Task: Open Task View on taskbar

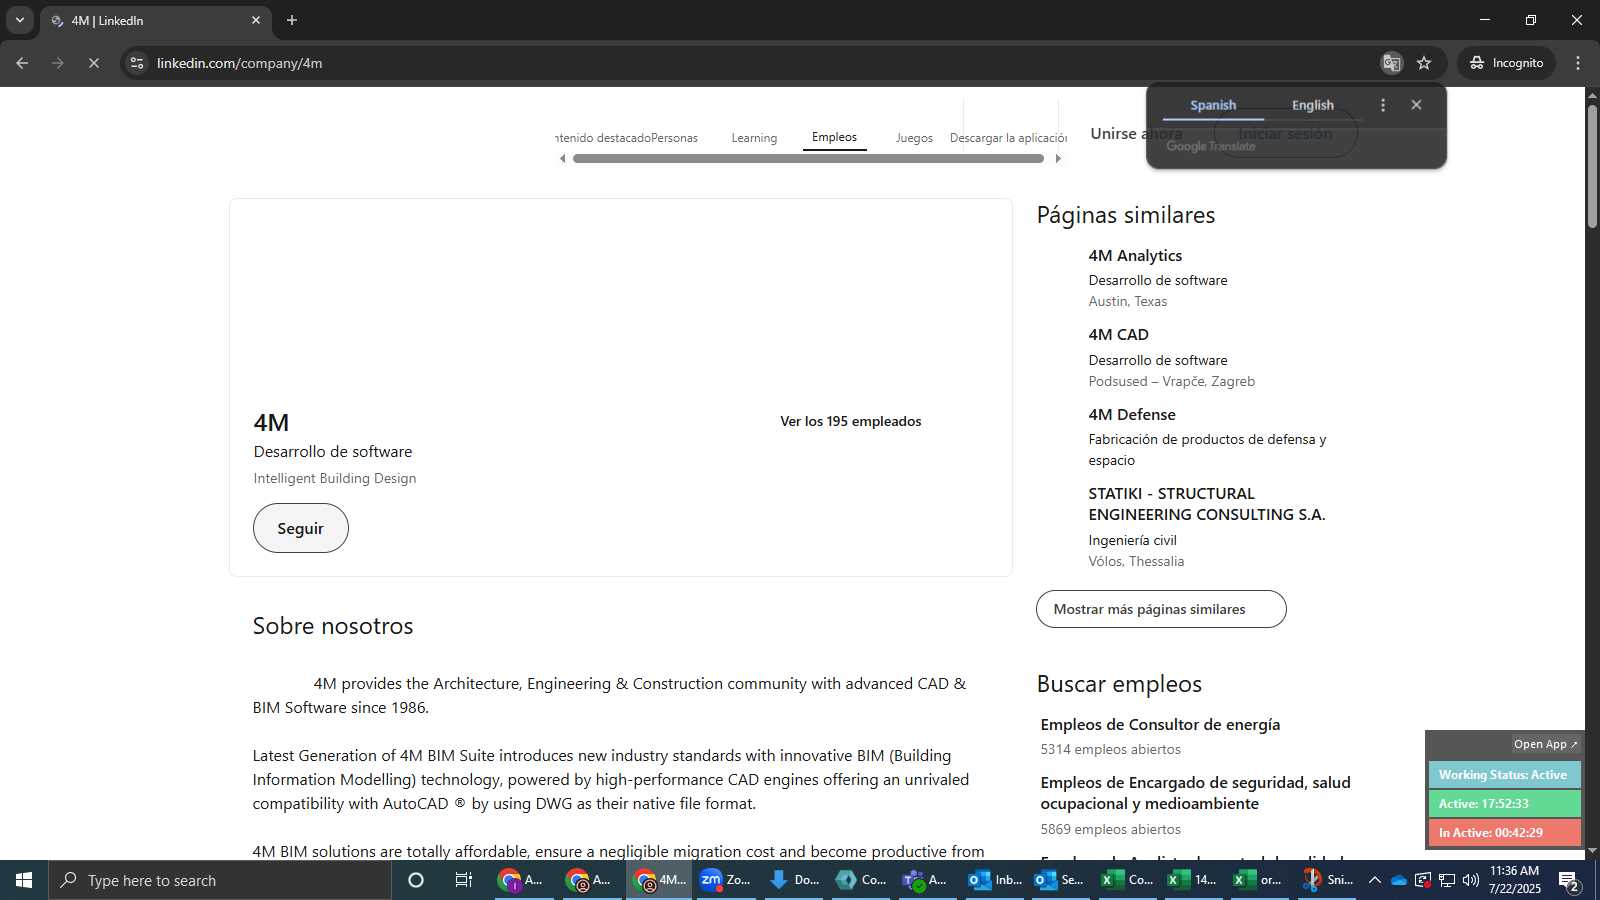Action: [x=464, y=880]
